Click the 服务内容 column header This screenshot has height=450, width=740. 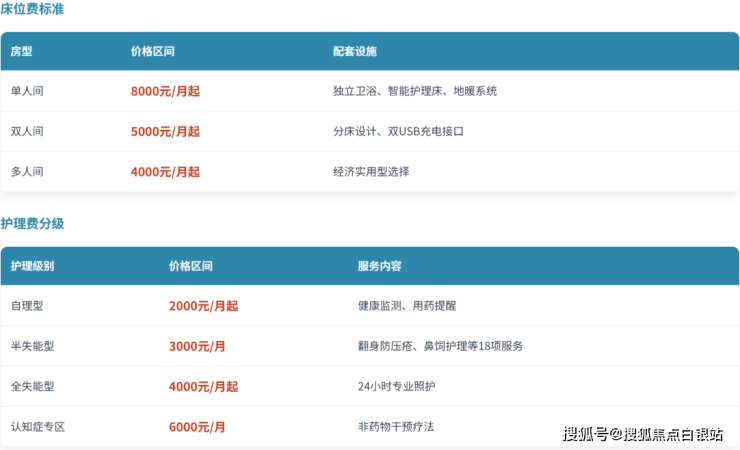coord(379,266)
